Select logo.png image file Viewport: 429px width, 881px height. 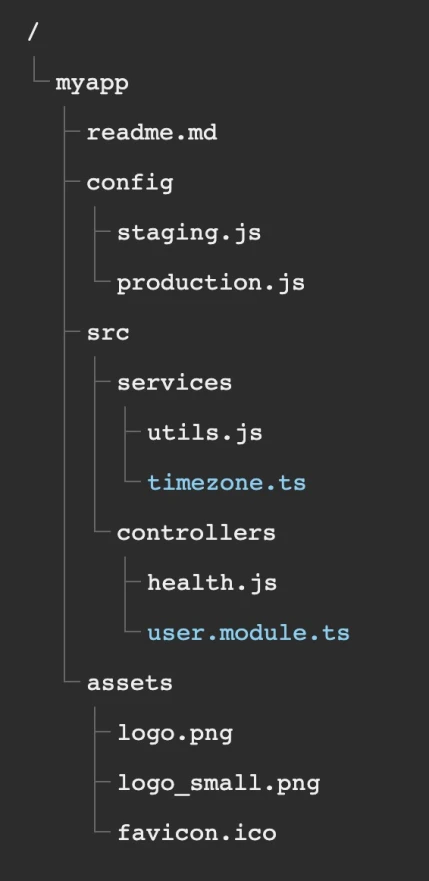coord(175,734)
